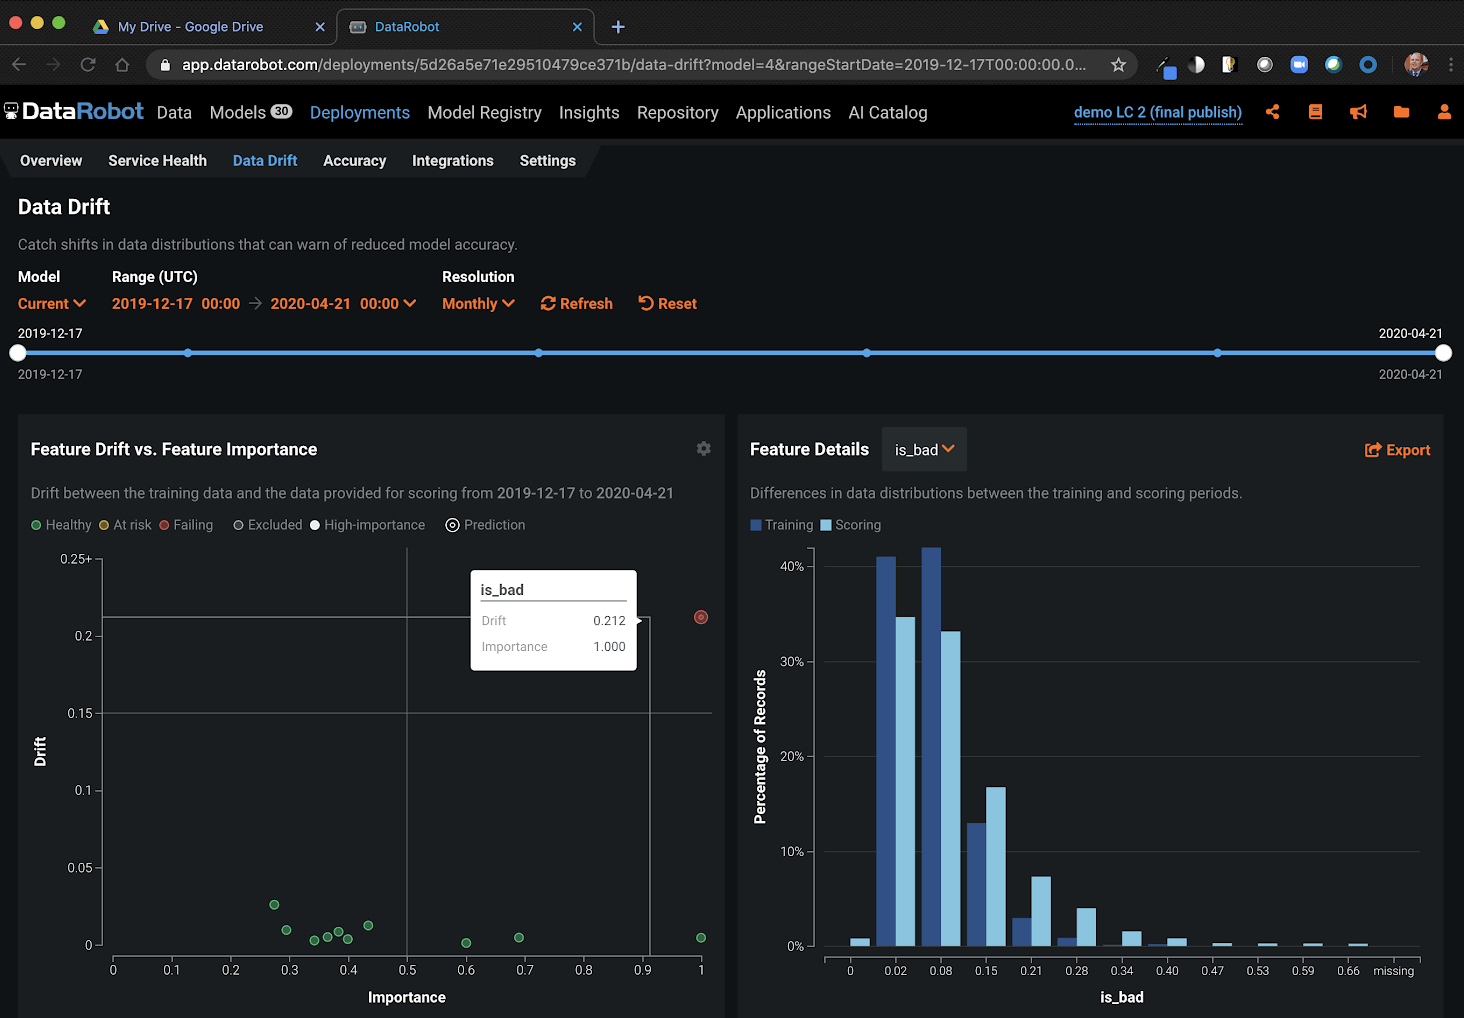Screen dimensions: 1464x1018
Task: Open the Models menu
Action: click(x=250, y=113)
